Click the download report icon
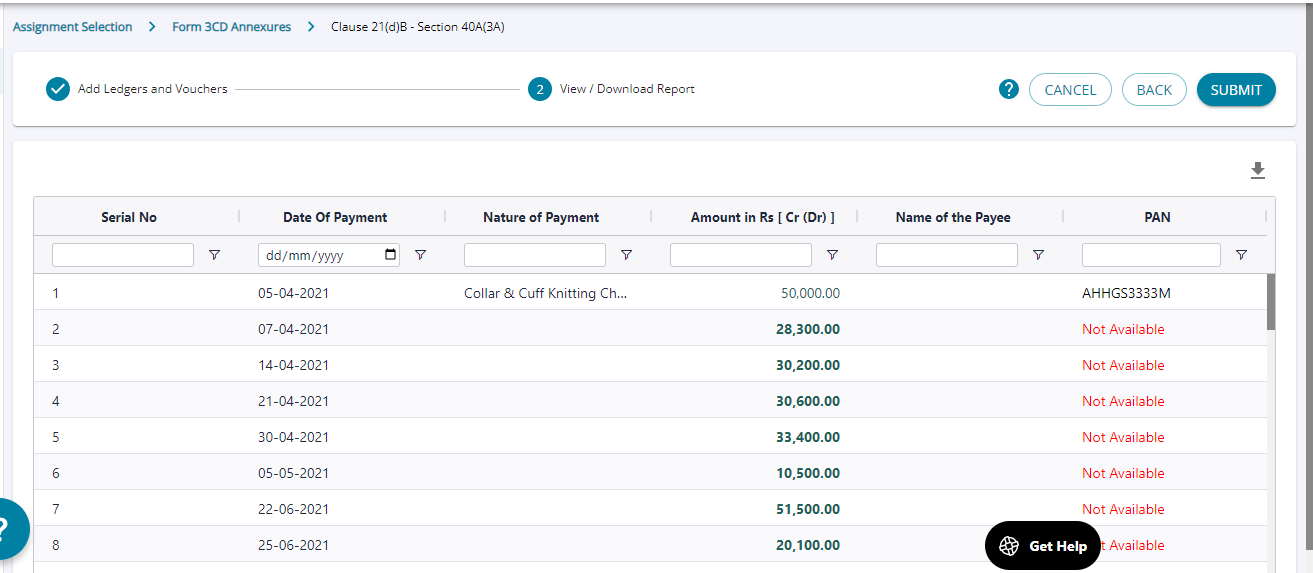The image size is (1313, 573). click(x=1258, y=171)
